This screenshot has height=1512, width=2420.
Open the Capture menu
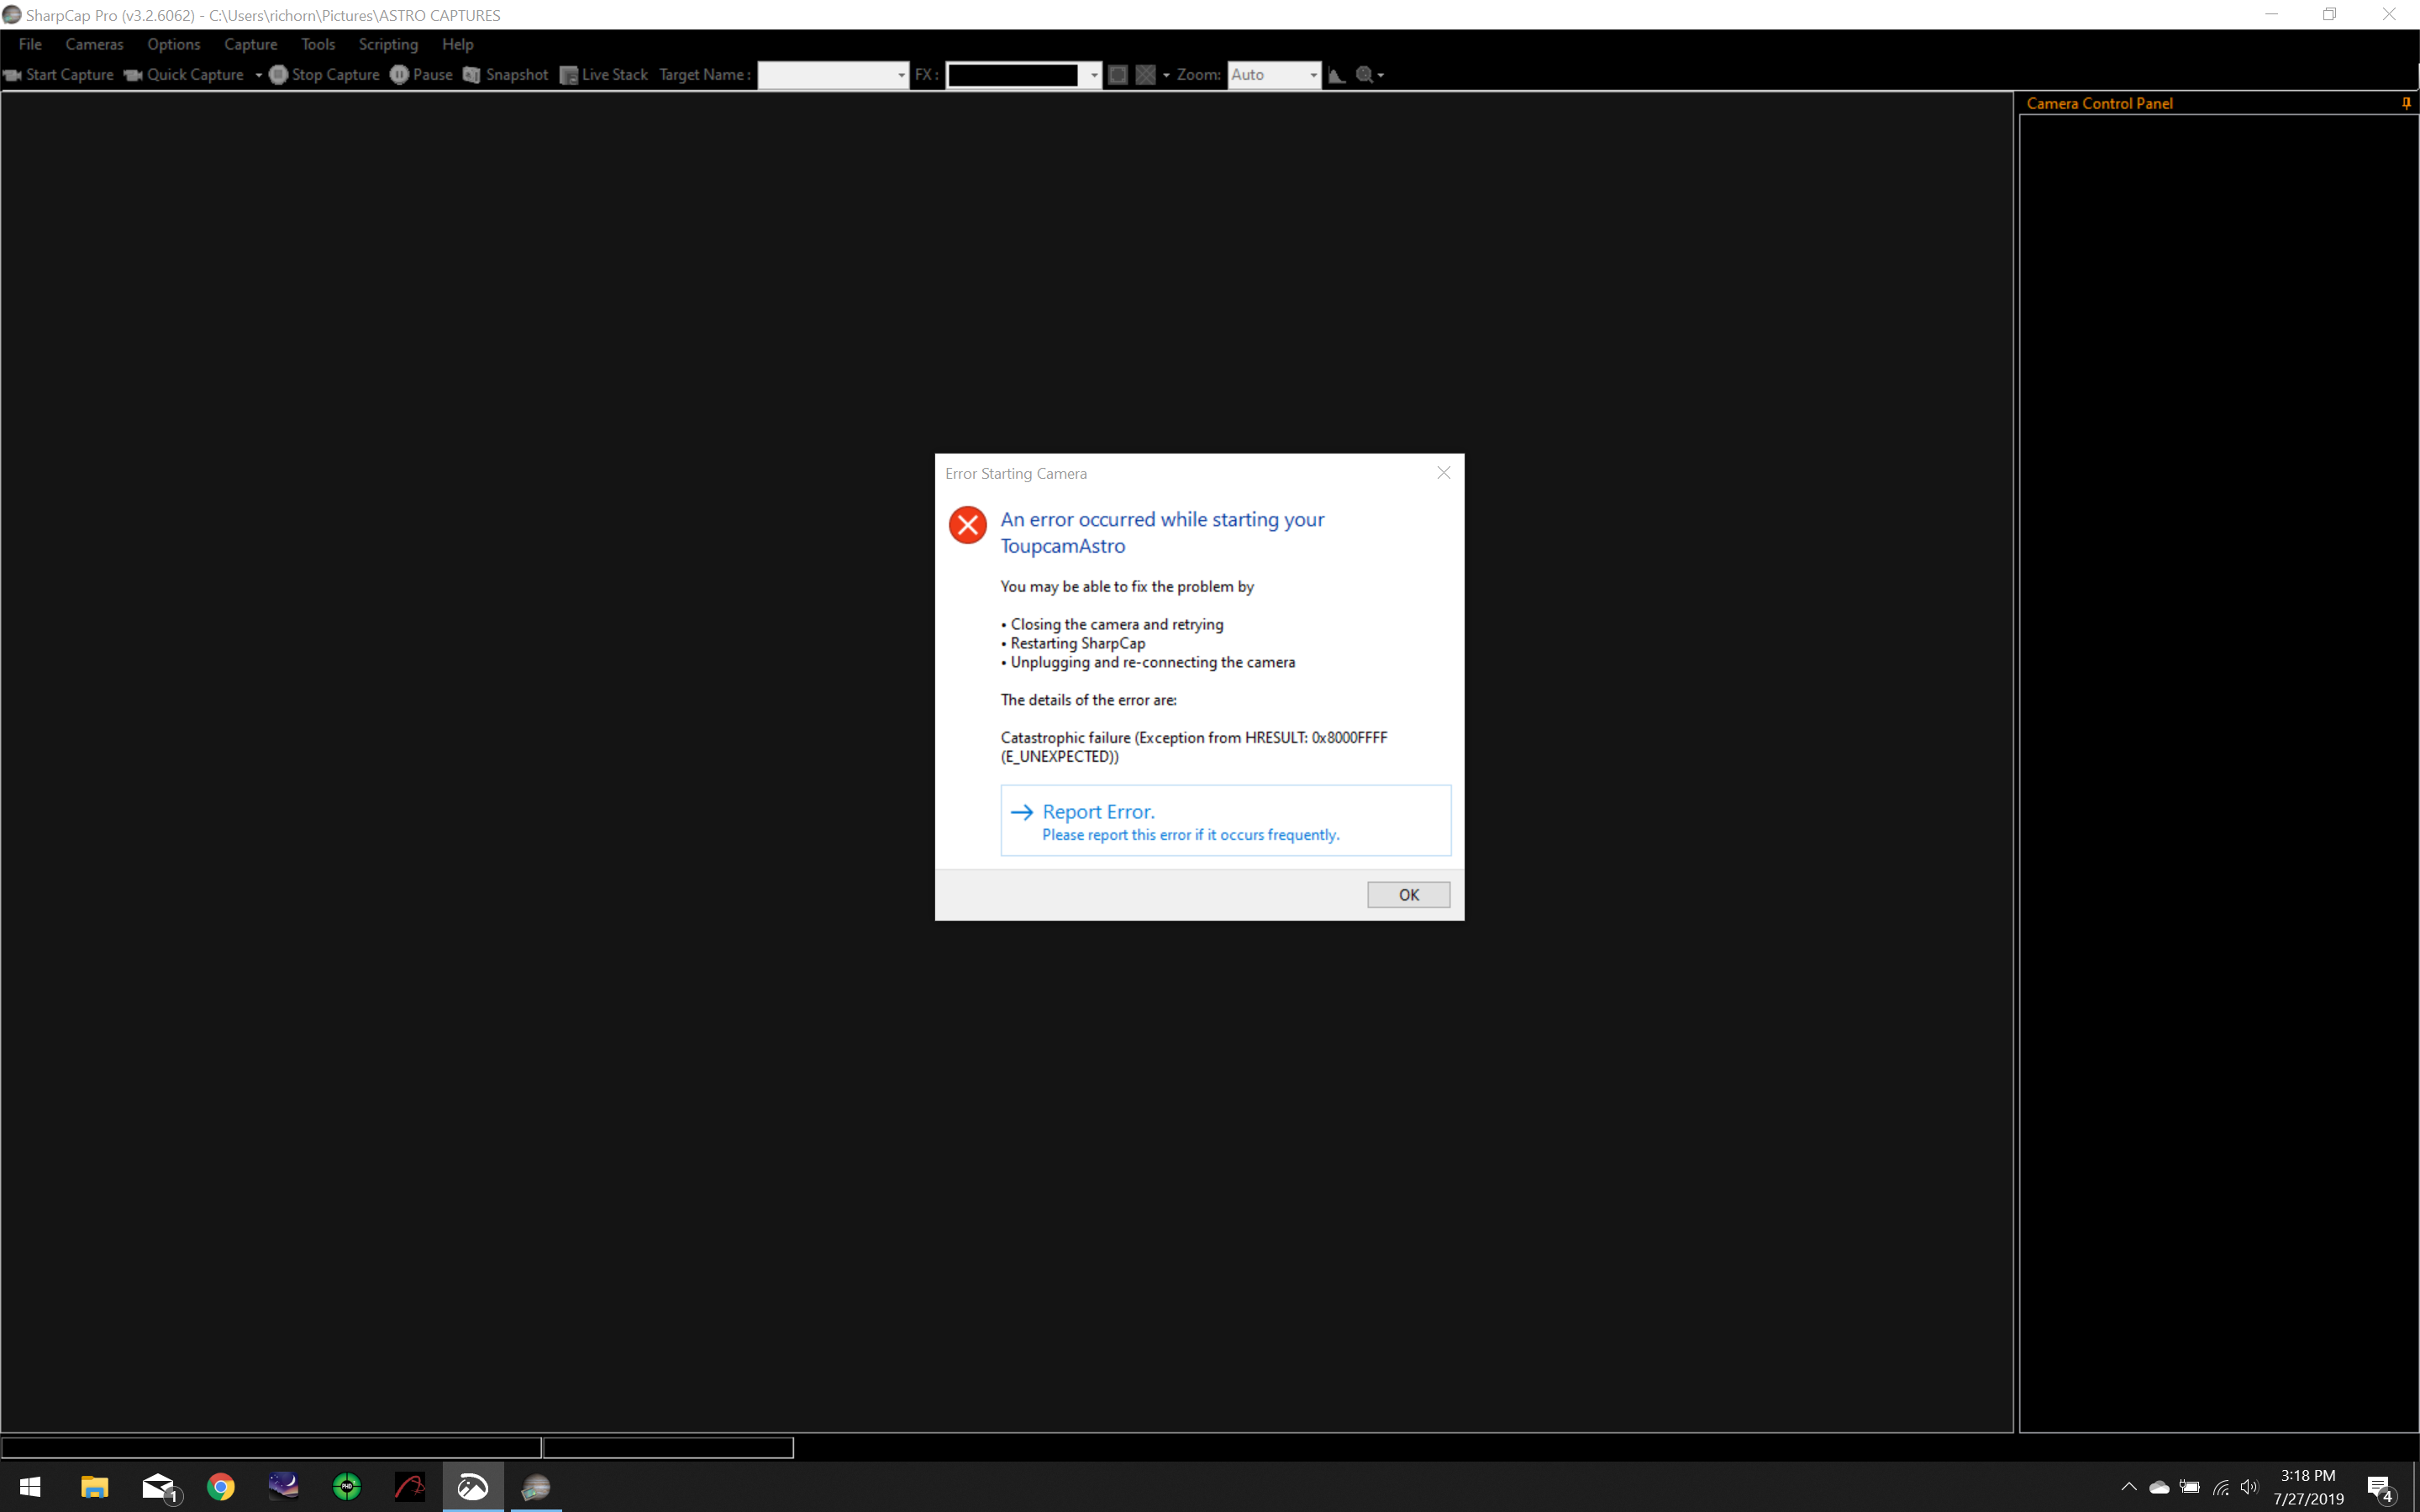click(x=250, y=44)
